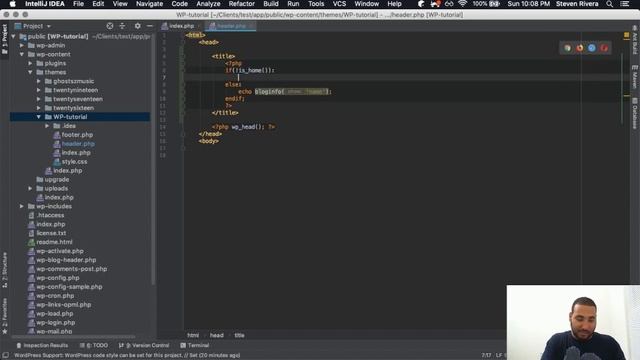This screenshot has height=360, width=640.
Task: Open the Maven side panel
Action: click(x=635, y=77)
